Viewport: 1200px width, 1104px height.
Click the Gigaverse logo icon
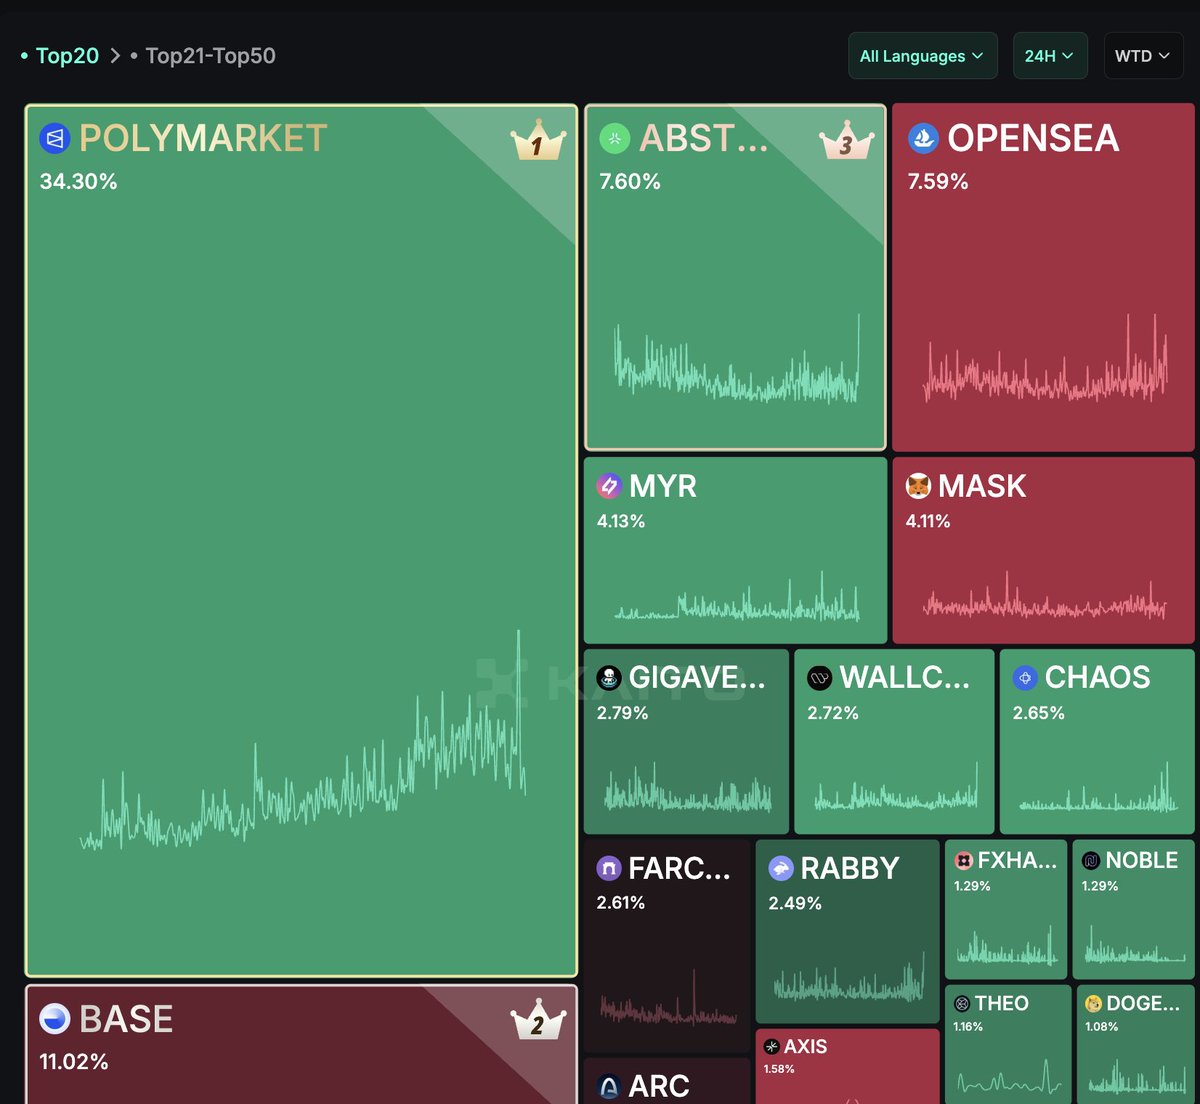[609, 678]
